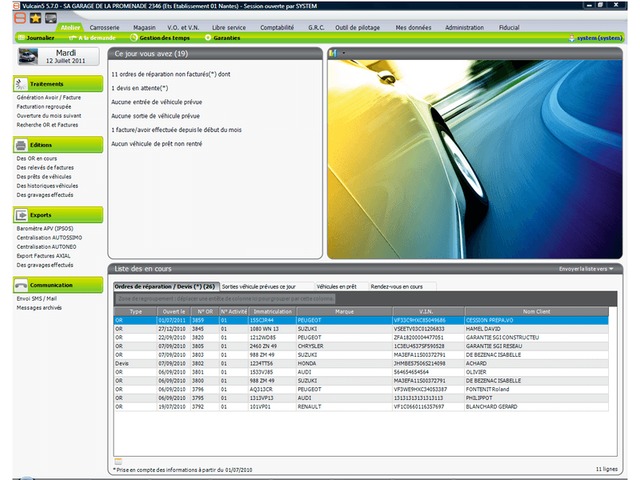Click the Exports section header
The height and width of the screenshot is (480, 640).
[58, 215]
